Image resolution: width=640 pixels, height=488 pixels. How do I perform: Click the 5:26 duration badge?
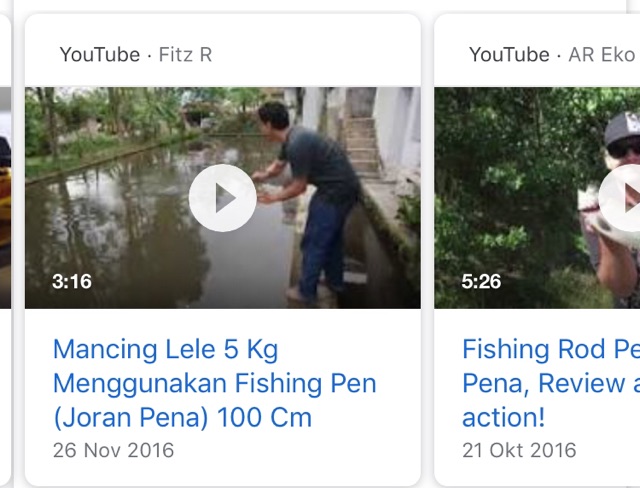point(481,281)
